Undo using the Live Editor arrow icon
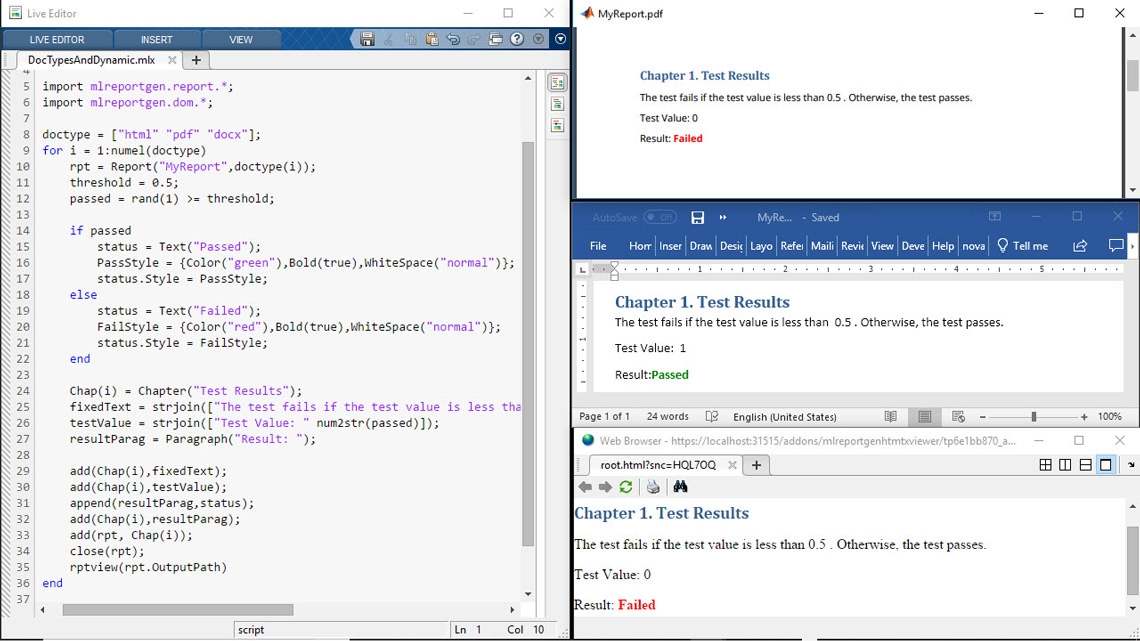This screenshot has height=641, width=1140. pos(453,39)
